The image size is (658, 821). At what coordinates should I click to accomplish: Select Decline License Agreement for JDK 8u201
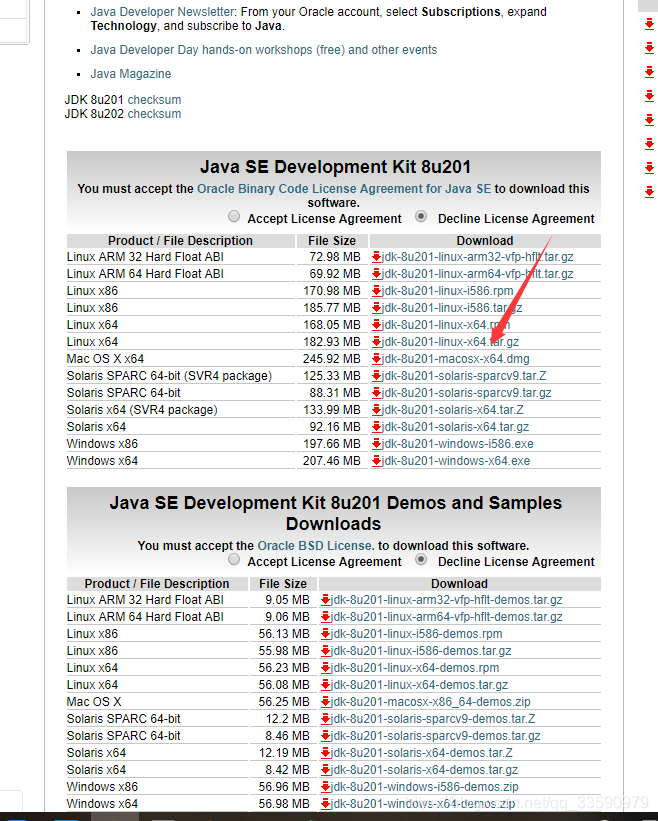(x=421, y=216)
